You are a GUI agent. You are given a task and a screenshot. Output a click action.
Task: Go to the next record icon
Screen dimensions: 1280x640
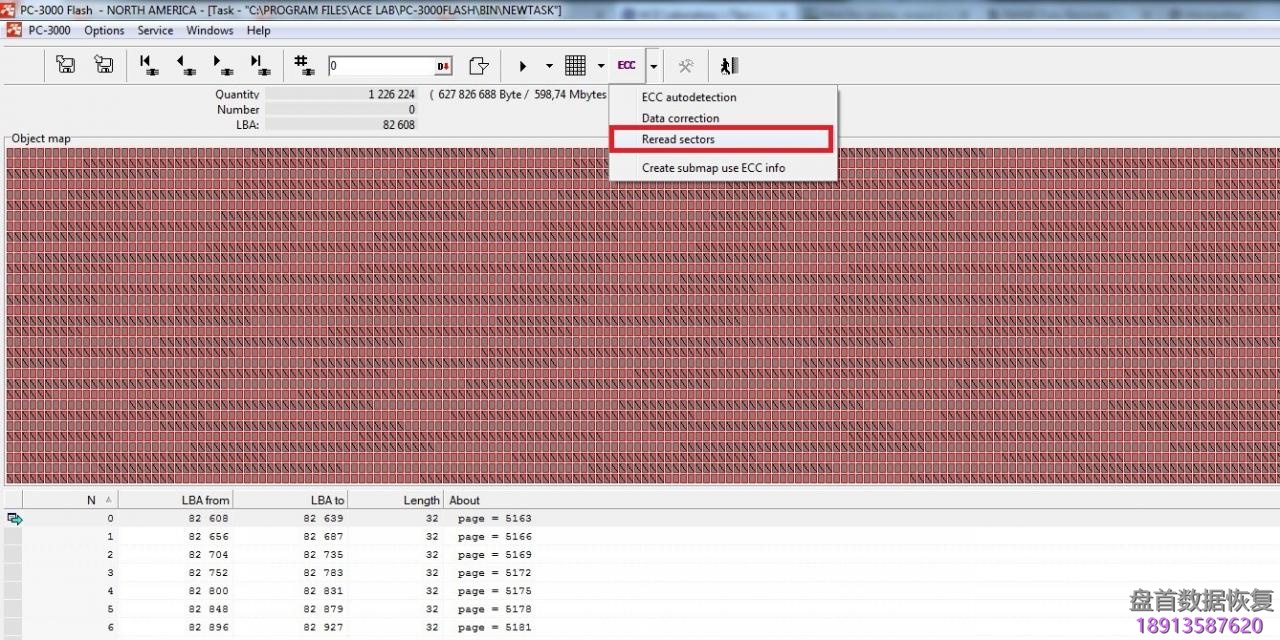(222, 65)
